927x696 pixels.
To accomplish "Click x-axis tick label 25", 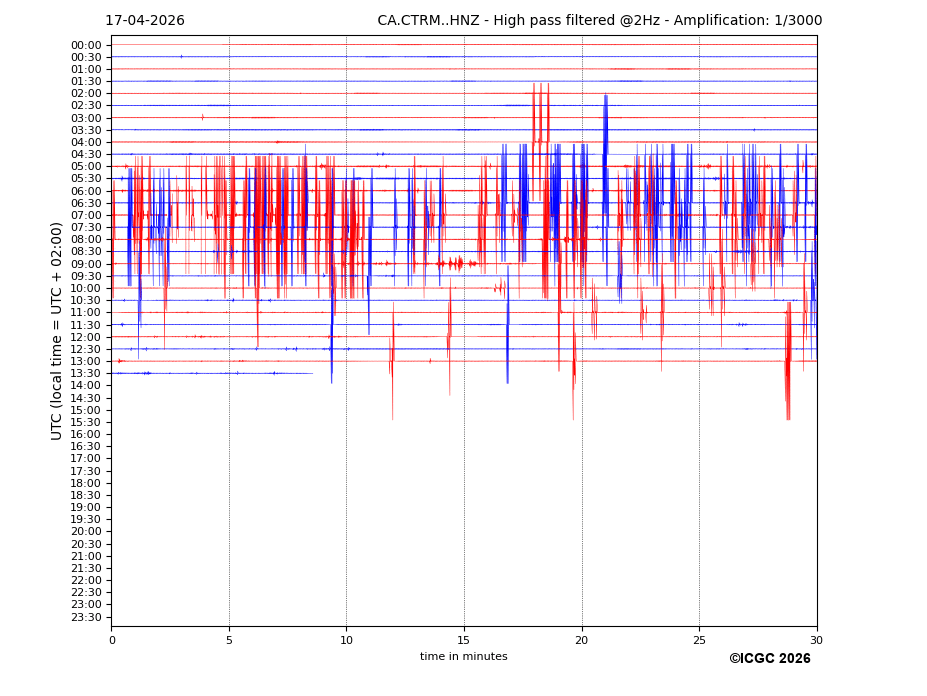I will click(699, 640).
